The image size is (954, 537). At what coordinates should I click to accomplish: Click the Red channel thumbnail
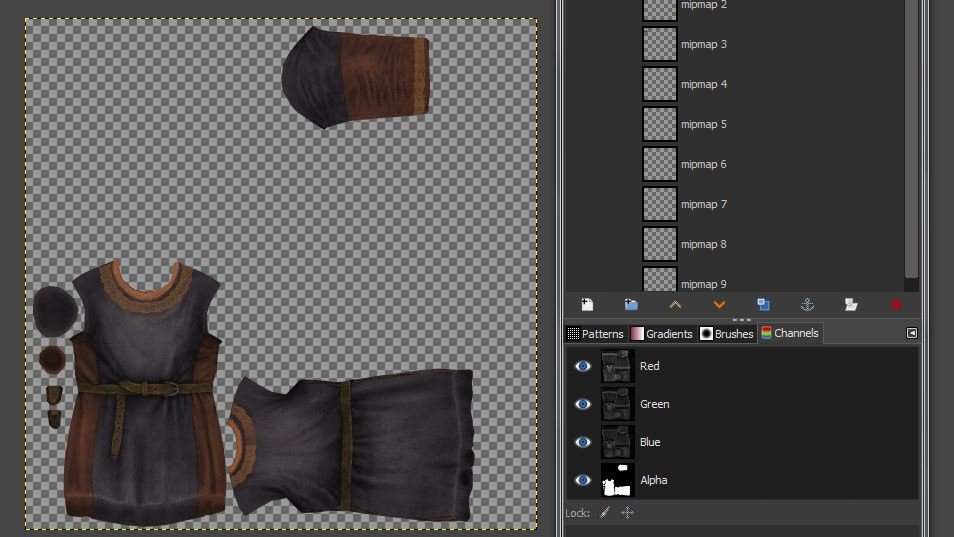tap(618, 366)
